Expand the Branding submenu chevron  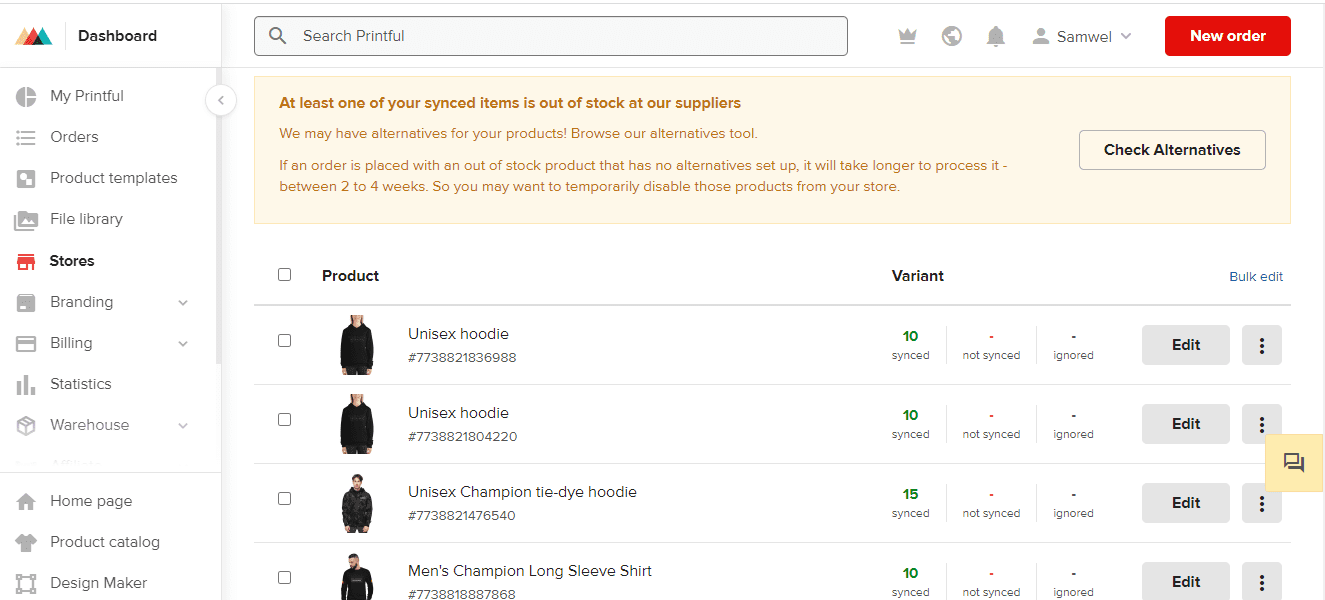[183, 302]
